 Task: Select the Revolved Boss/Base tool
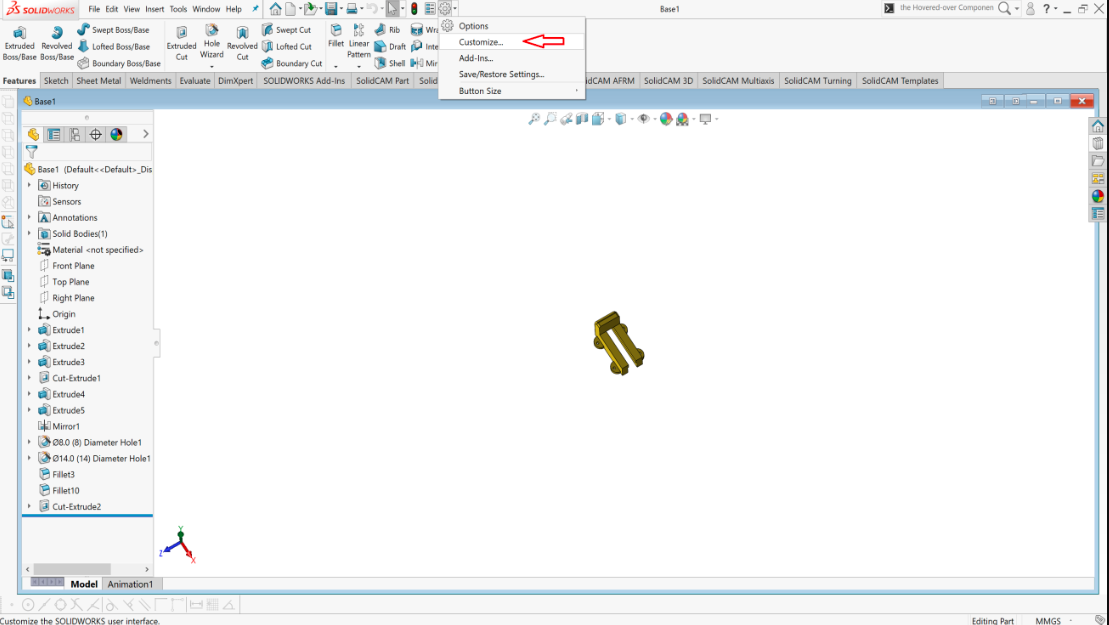57,44
